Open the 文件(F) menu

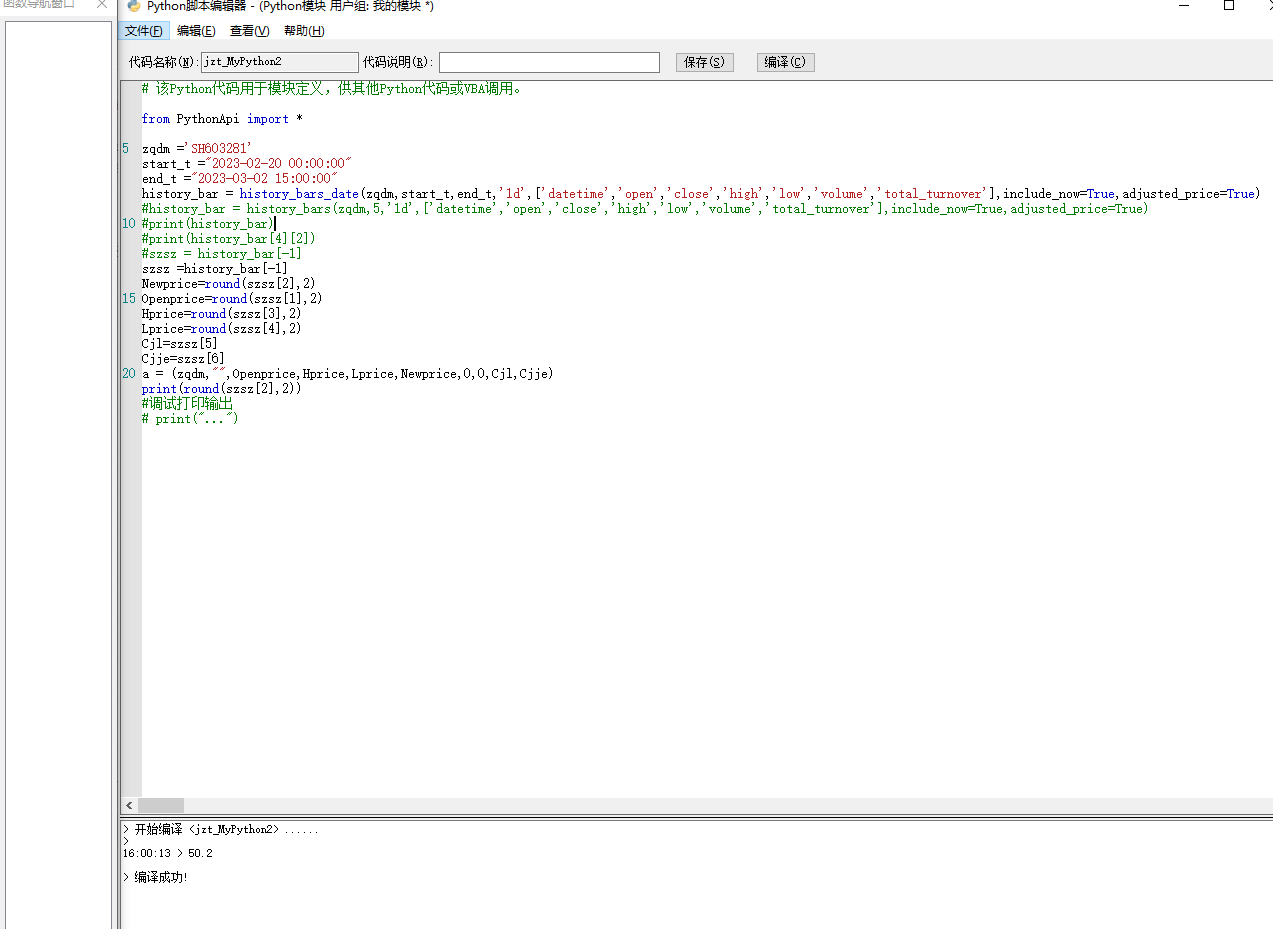[144, 31]
